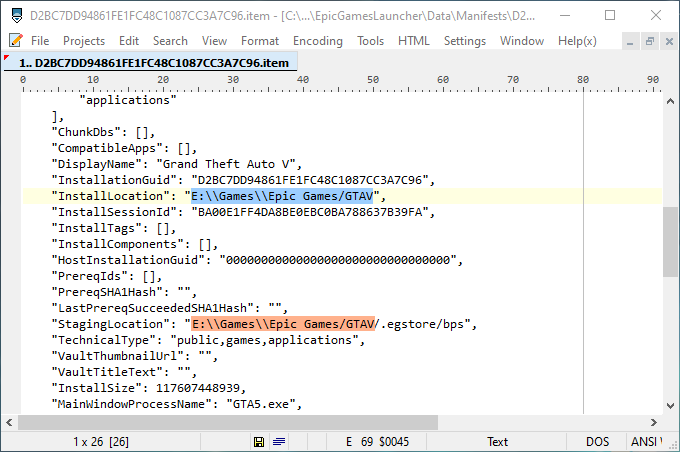The width and height of the screenshot is (680, 452).
Task: Open the Search menu
Action: pos(170,41)
